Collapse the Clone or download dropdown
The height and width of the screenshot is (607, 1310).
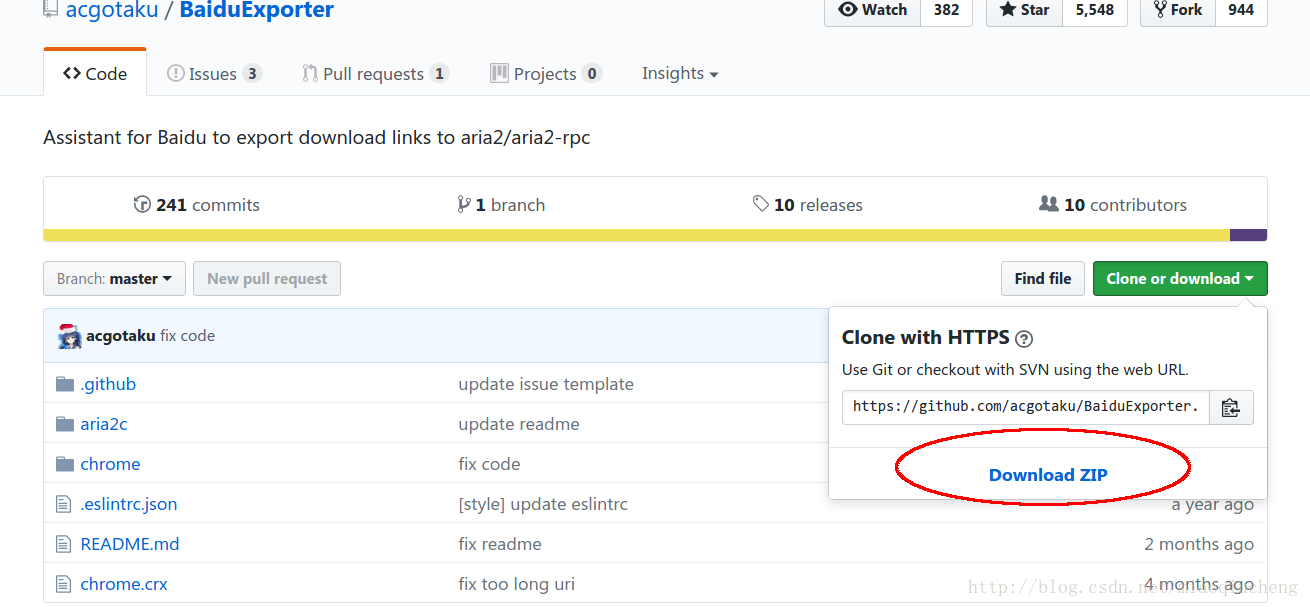(x=1179, y=279)
